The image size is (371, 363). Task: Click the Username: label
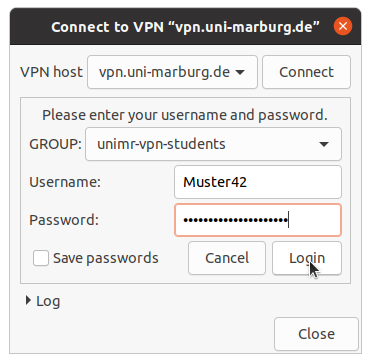pos(65,182)
